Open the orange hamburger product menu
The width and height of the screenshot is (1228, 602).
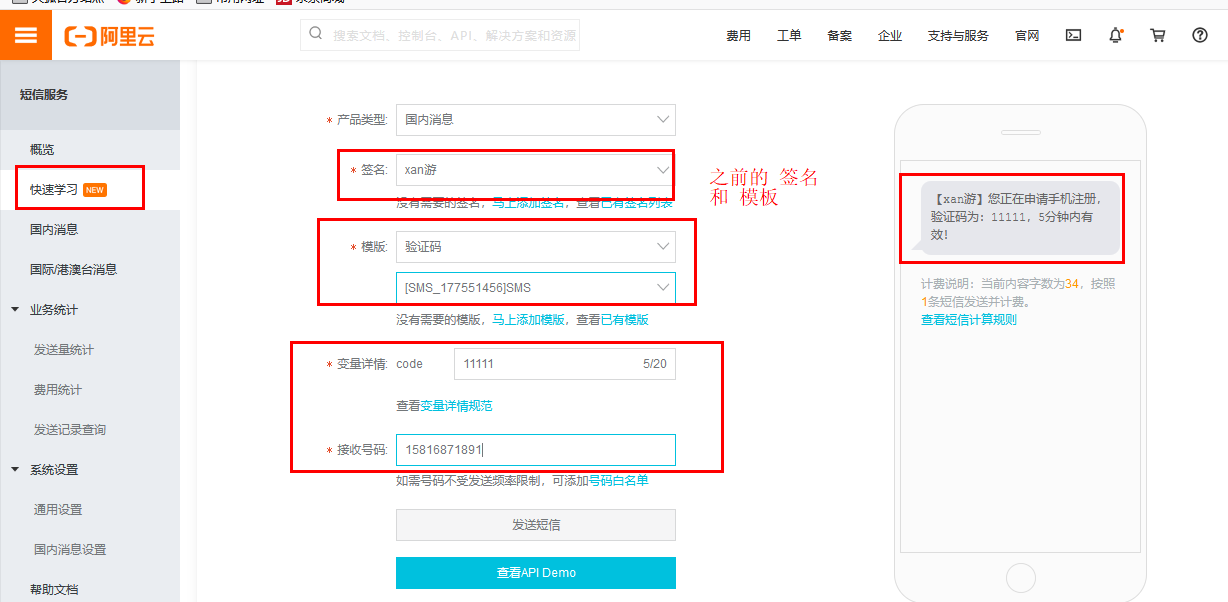25,35
